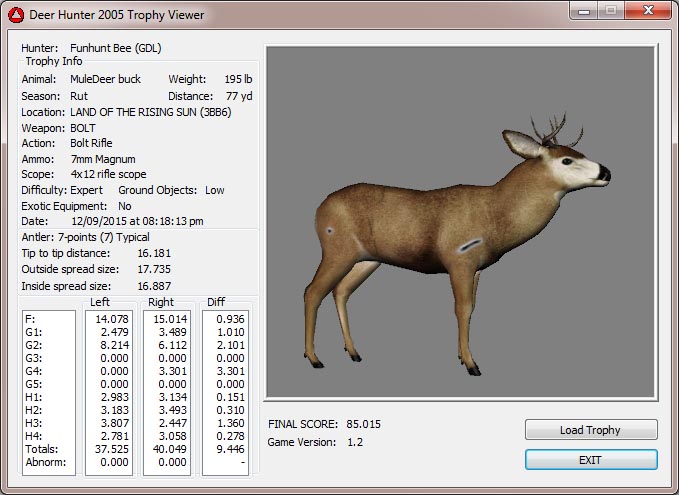Select the Left F value 14.078
The height and width of the screenshot is (495, 679).
pos(109,320)
